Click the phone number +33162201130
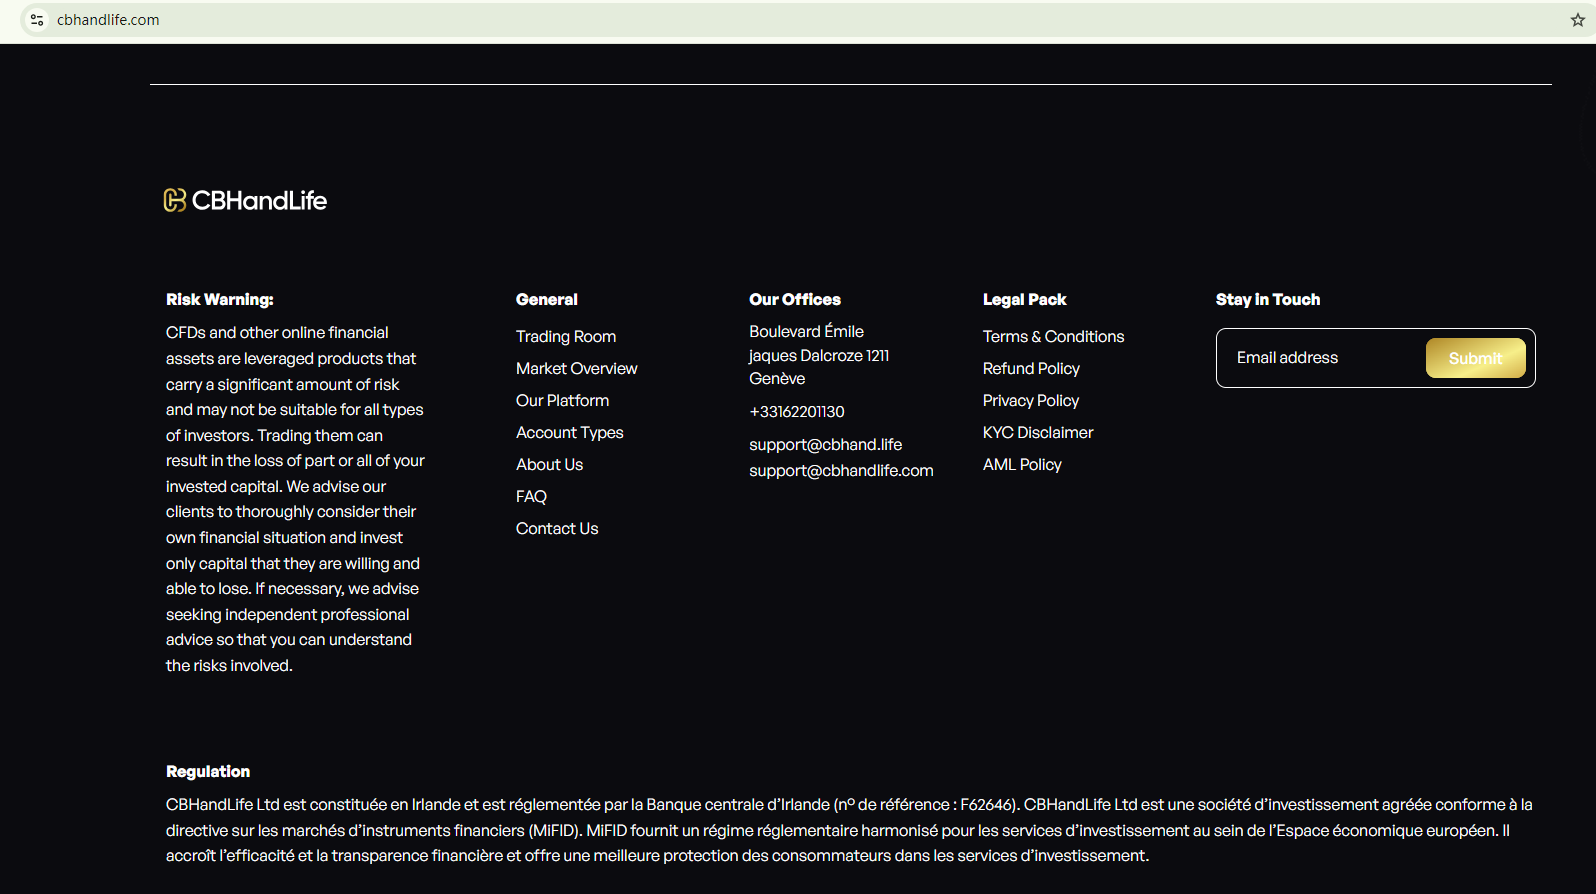1596x894 pixels. pyautogui.click(x=796, y=412)
